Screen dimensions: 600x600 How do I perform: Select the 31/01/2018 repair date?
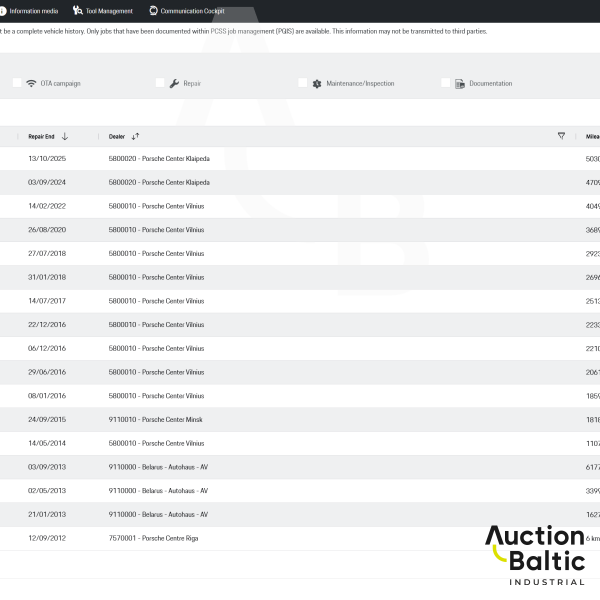point(47,277)
